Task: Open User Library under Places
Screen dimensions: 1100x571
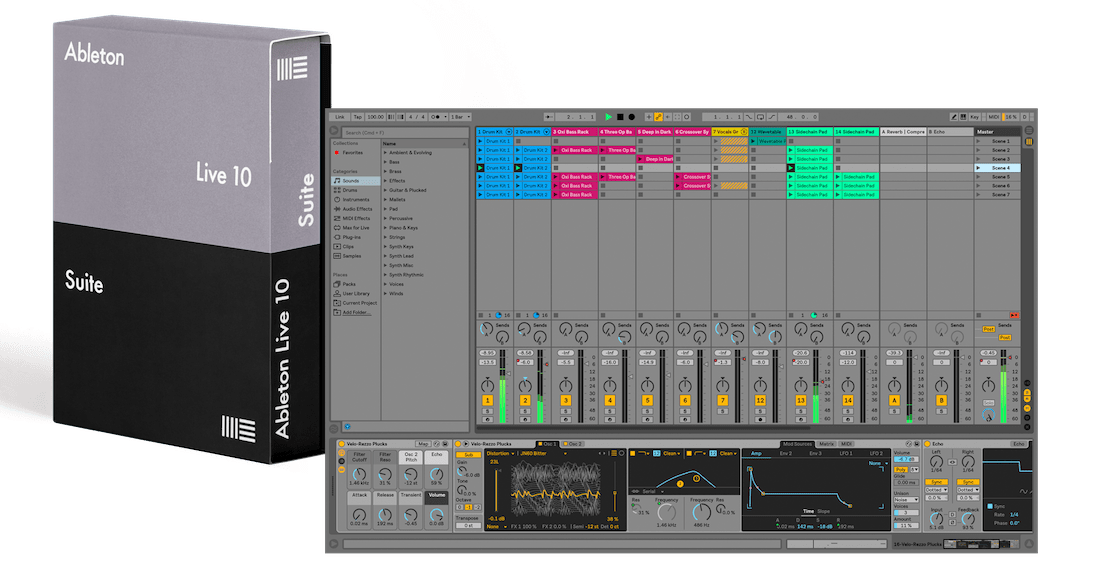Action: pos(356,293)
